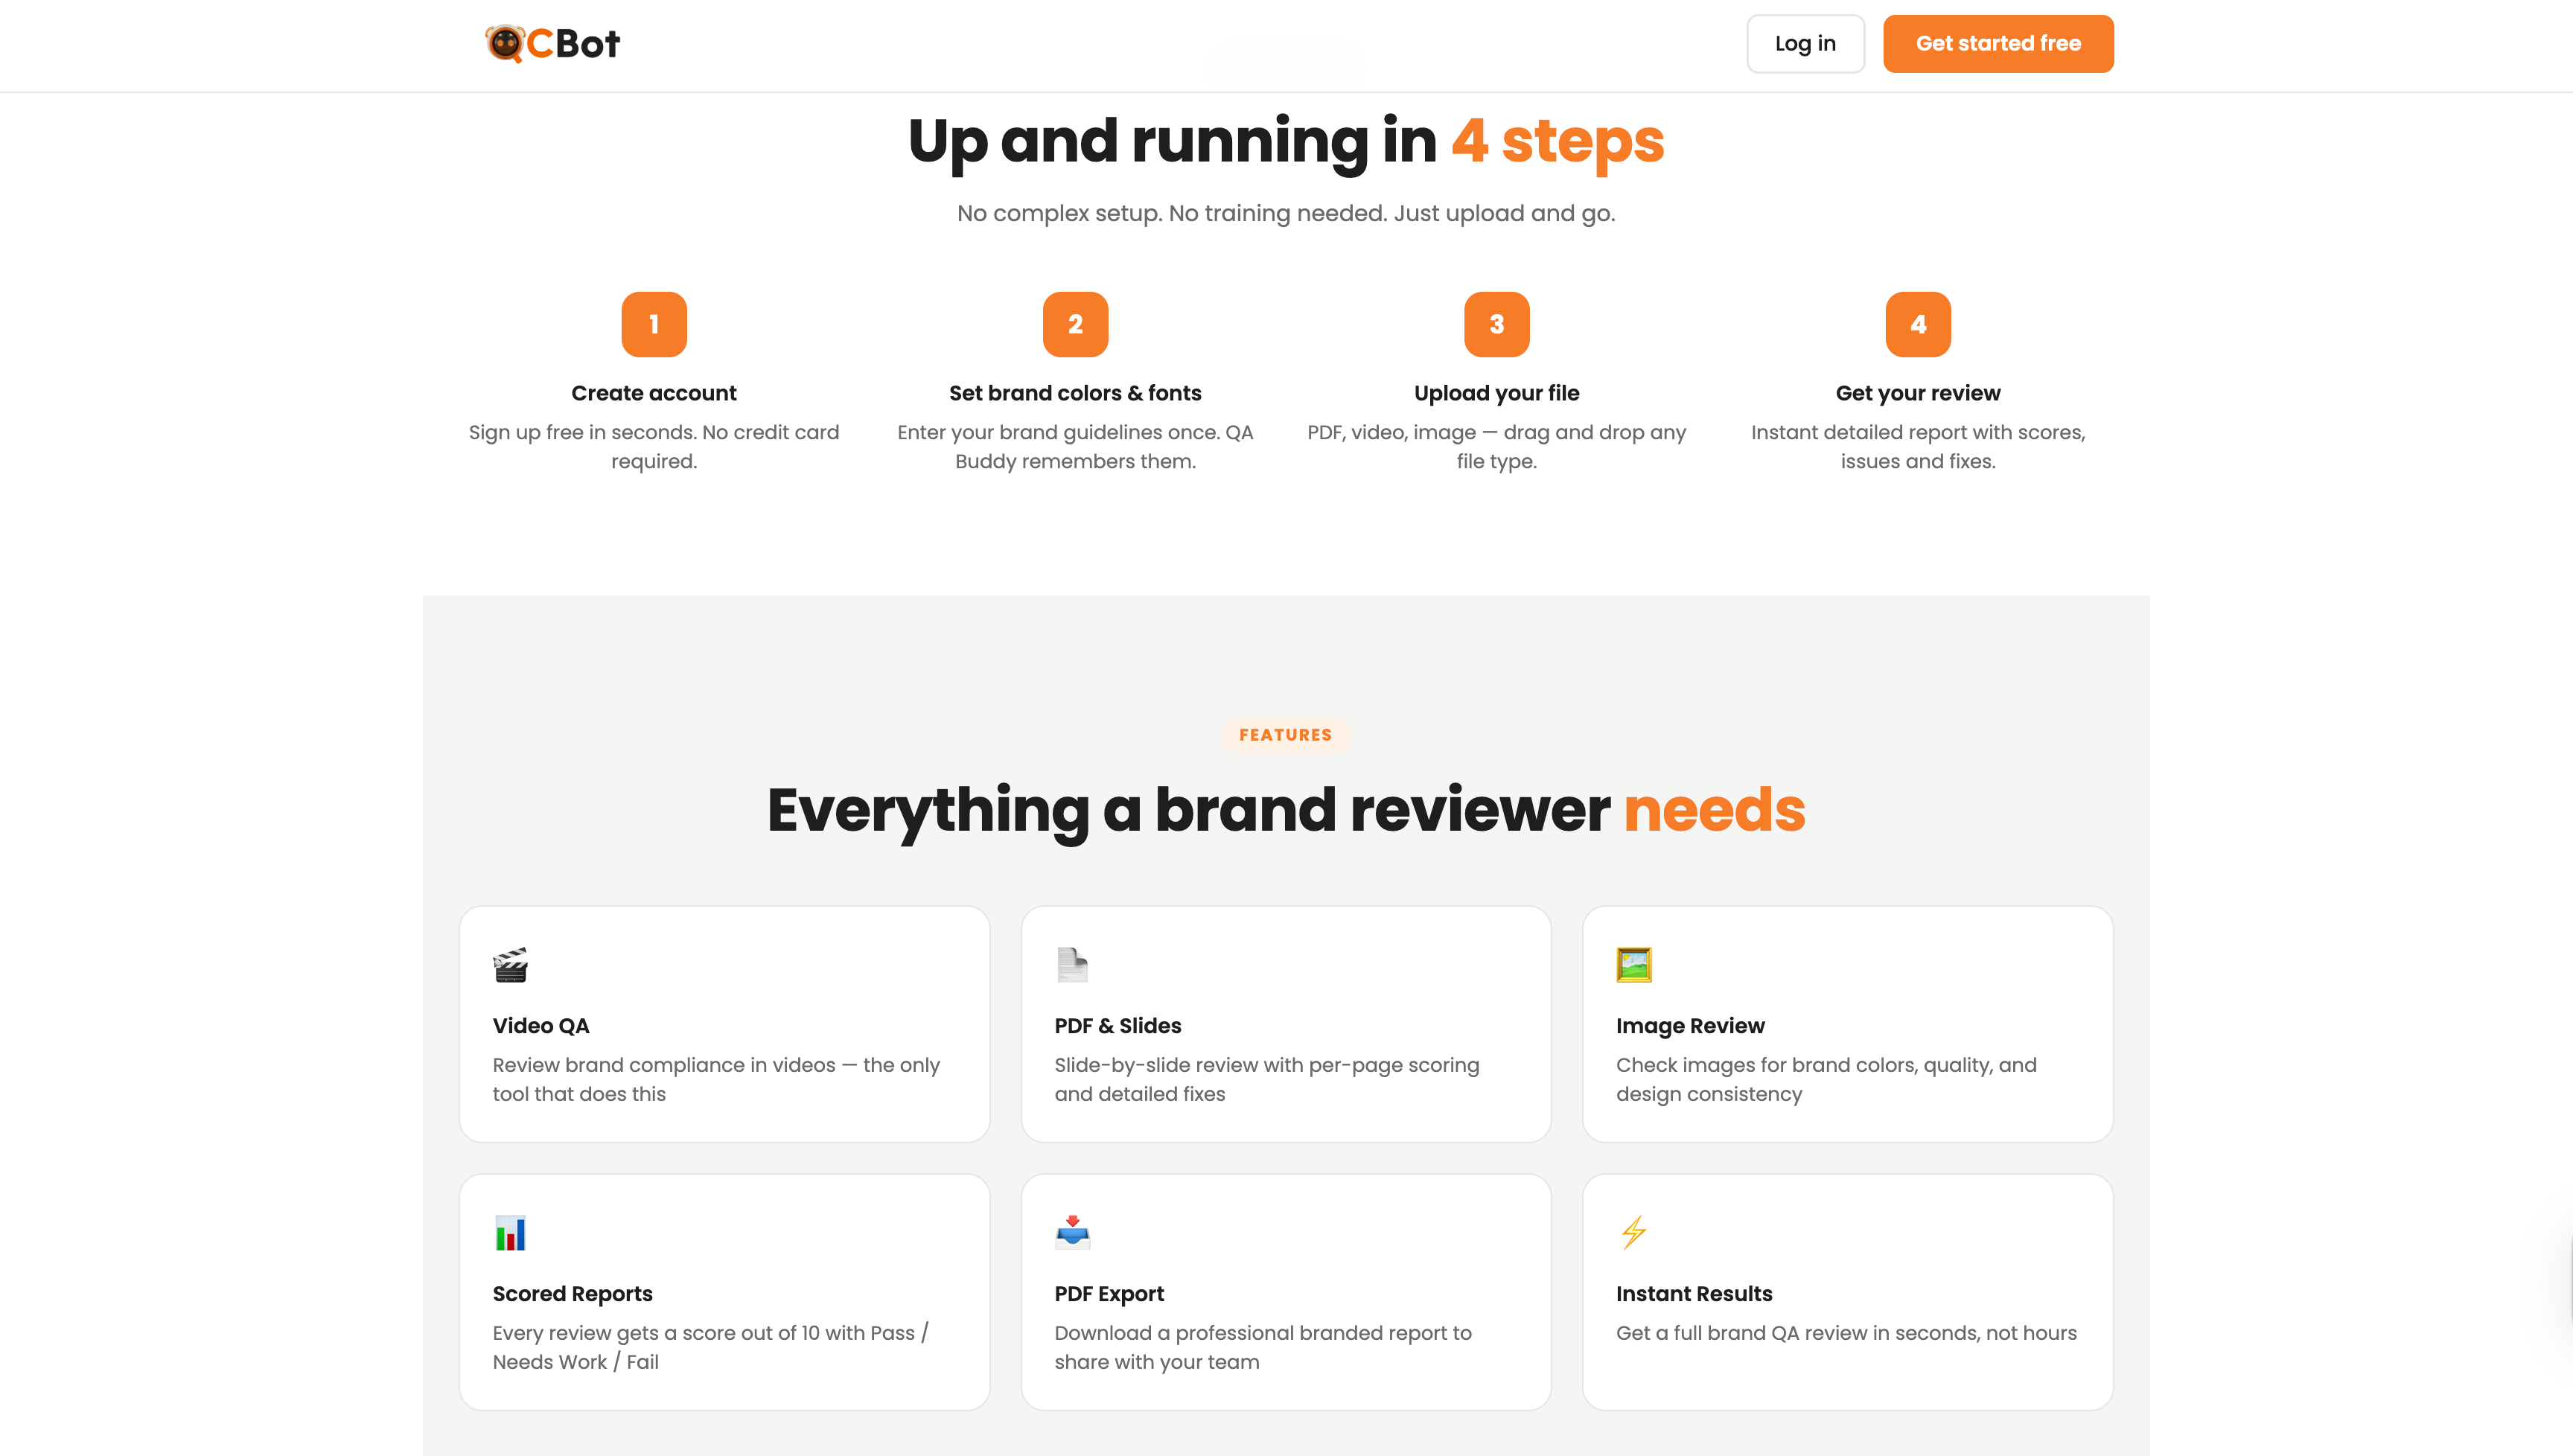Click the Scored Reports bar chart icon
The width and height of the screenshot is (2573, 1456).
click(x=510, y=1233)
